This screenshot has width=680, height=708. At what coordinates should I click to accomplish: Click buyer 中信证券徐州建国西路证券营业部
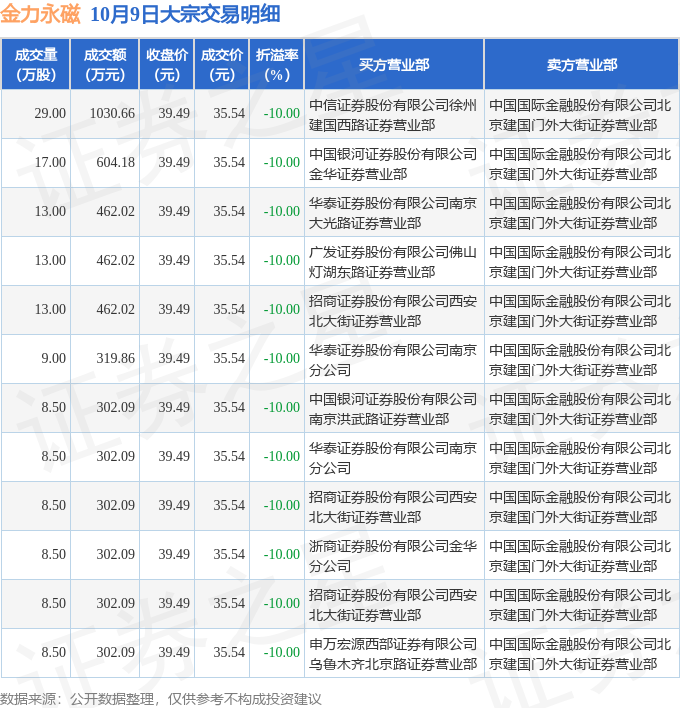(x=393, y=115)
